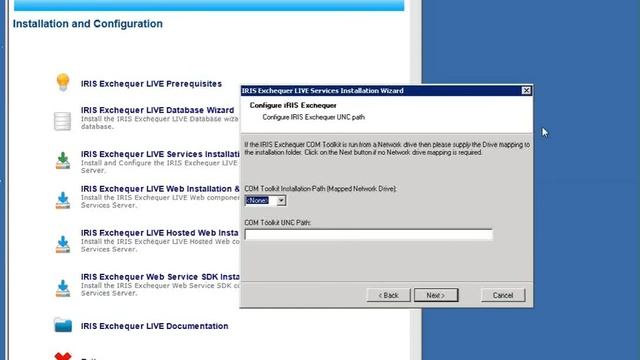Image resolution: width=640 pixels, height=360 pixels.
Task: Click the download icon for Web Service SDK
Action: [63, 288]
